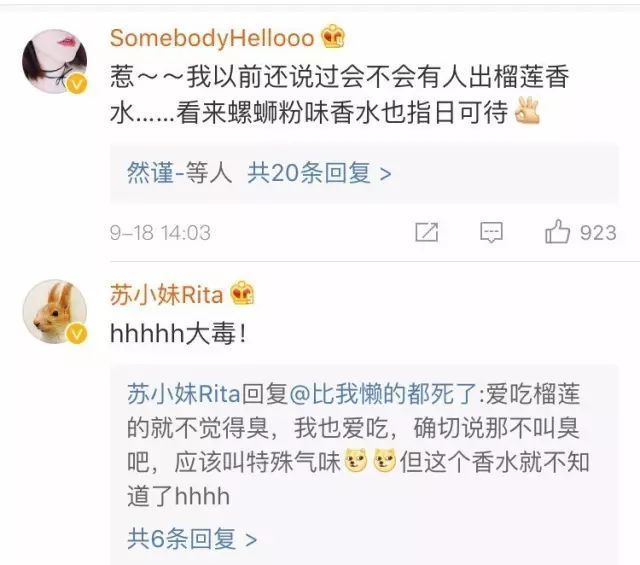Screen dimensions: 640x565
Task: Open SomebodyHellooo's profile from username
Action: click(x=212, y=38)
